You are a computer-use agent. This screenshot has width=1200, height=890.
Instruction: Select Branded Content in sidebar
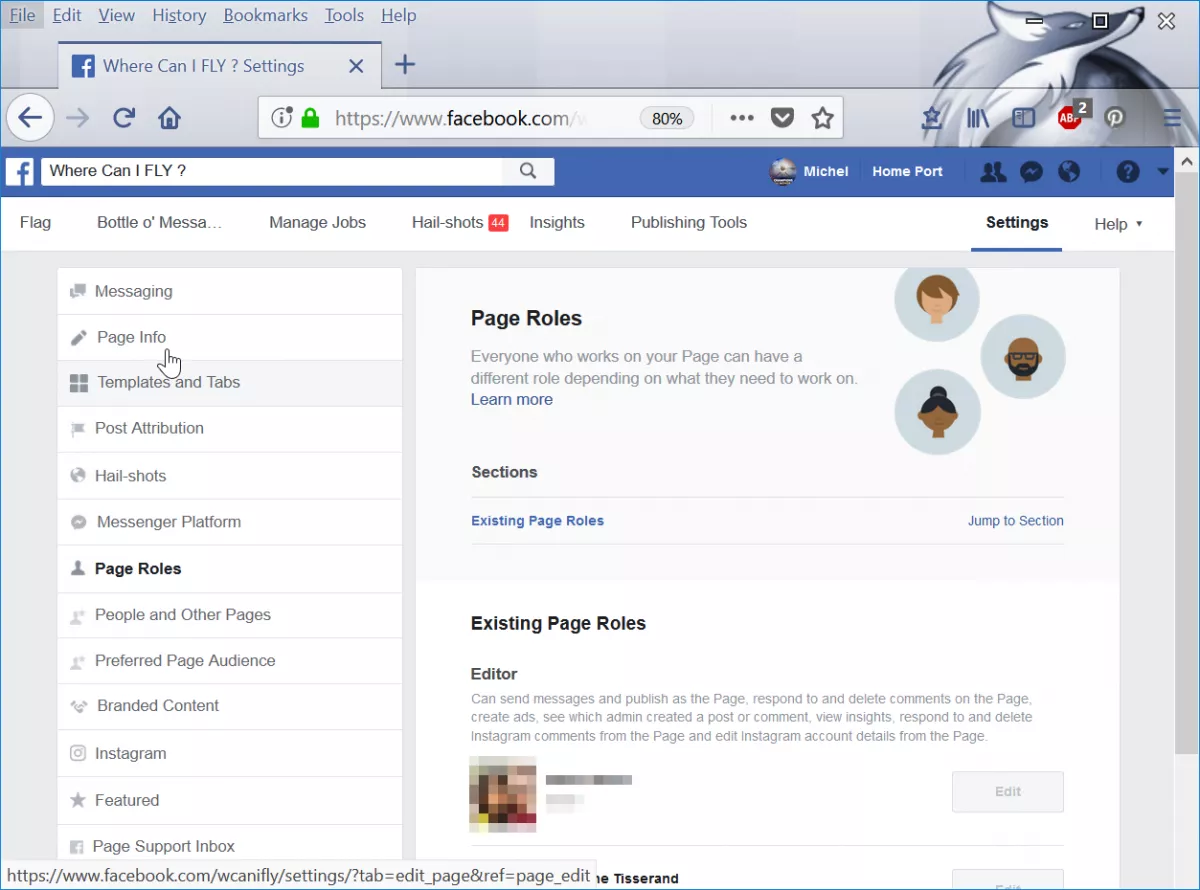point(230,706)
